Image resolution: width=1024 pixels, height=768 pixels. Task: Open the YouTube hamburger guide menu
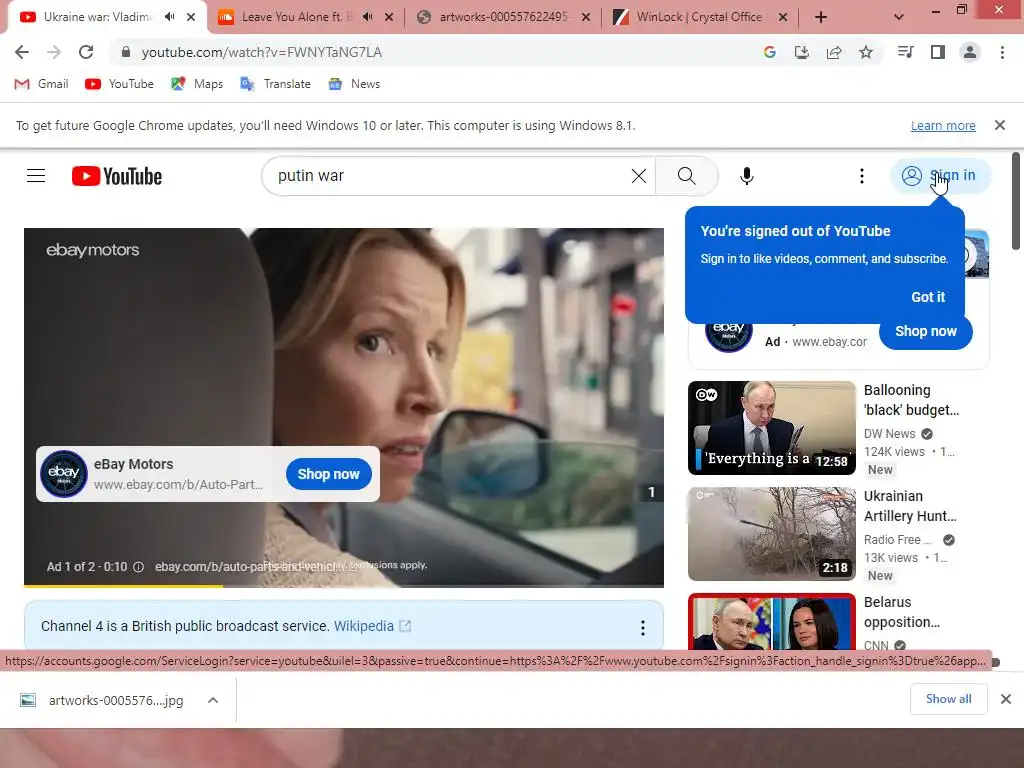coord(36,176)
